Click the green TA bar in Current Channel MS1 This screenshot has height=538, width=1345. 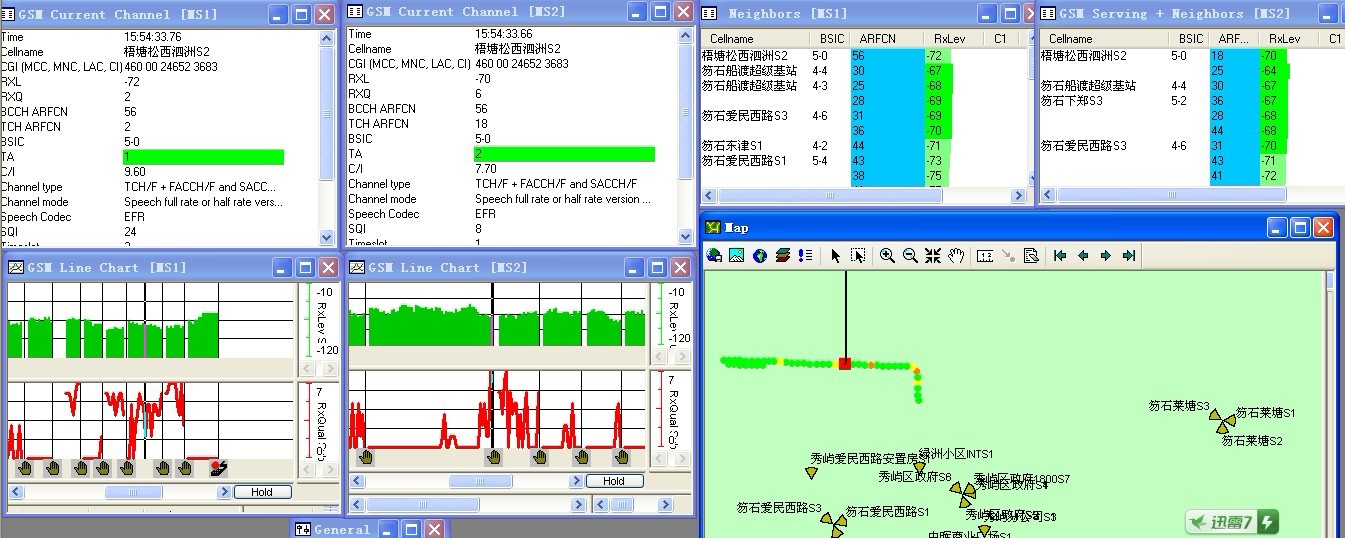(x=203, y=157)
